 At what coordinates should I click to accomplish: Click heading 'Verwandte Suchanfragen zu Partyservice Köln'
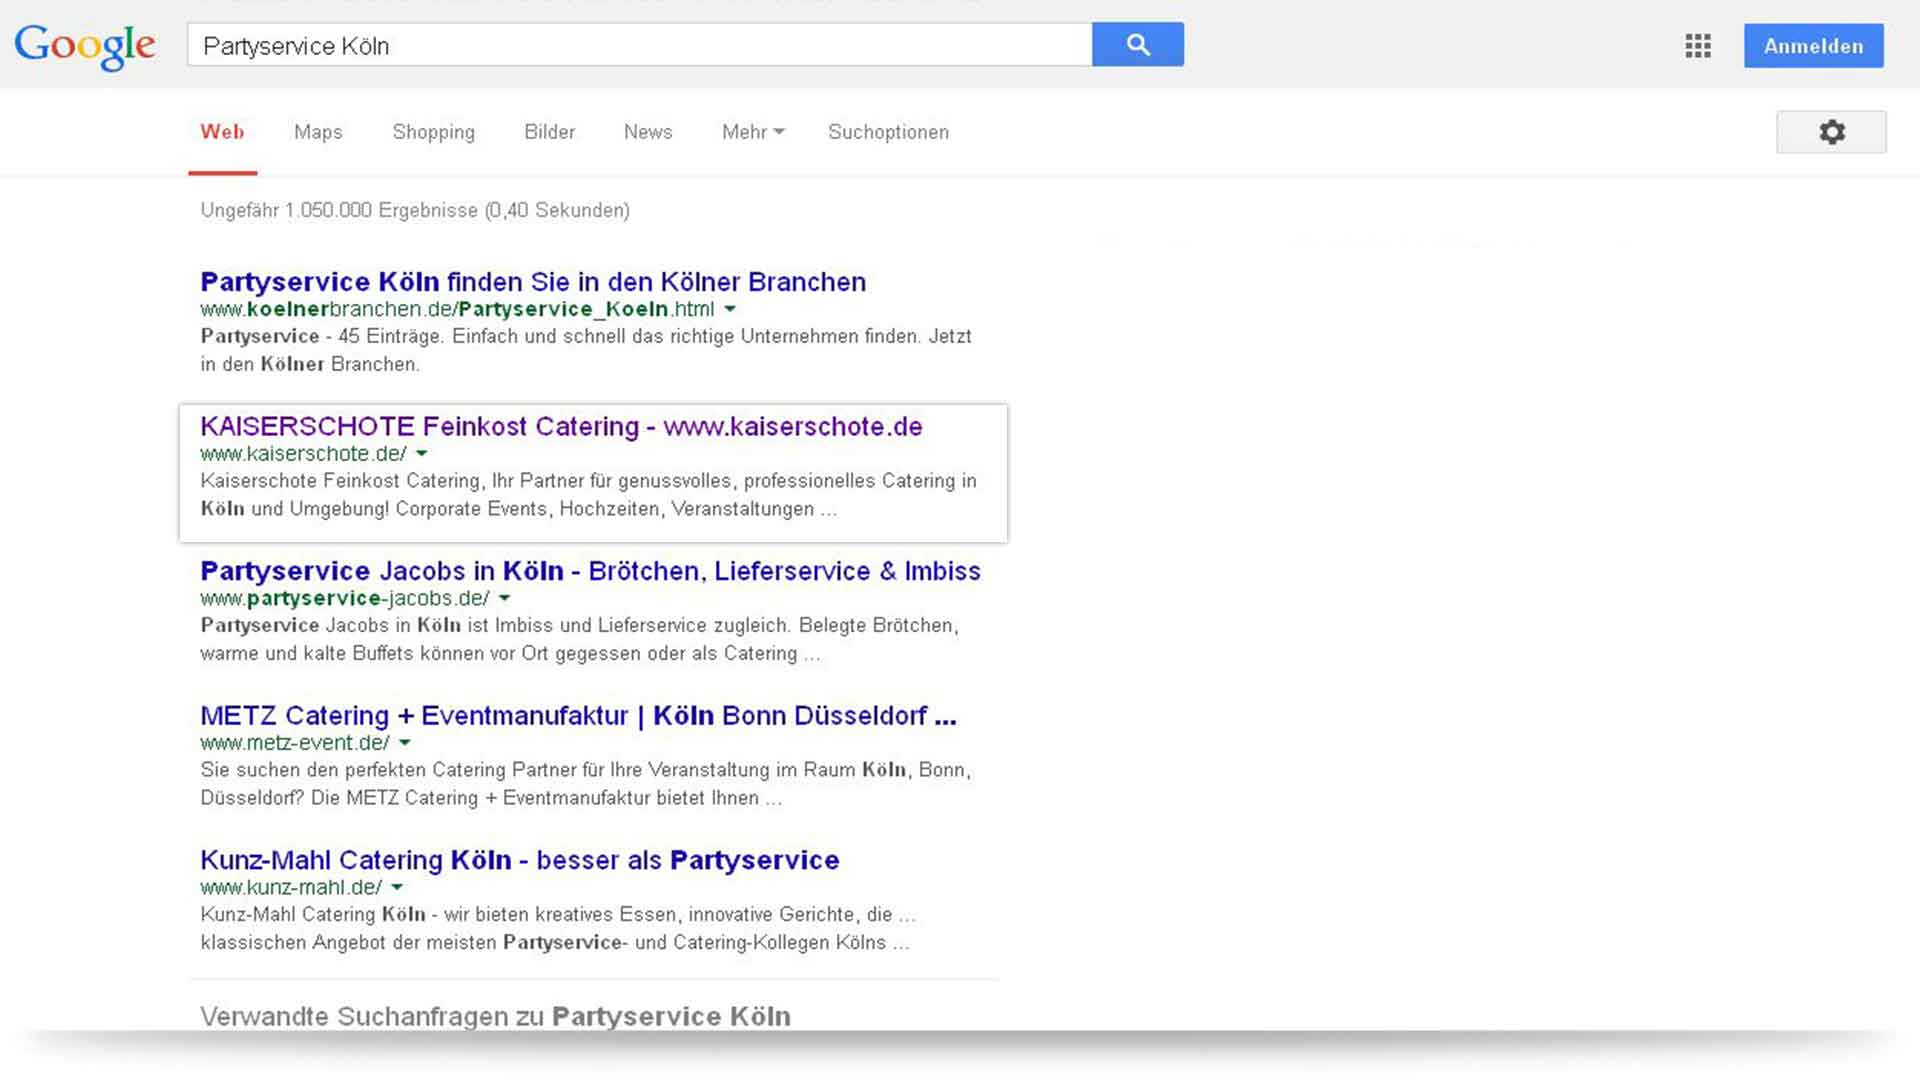point(495,1016)
